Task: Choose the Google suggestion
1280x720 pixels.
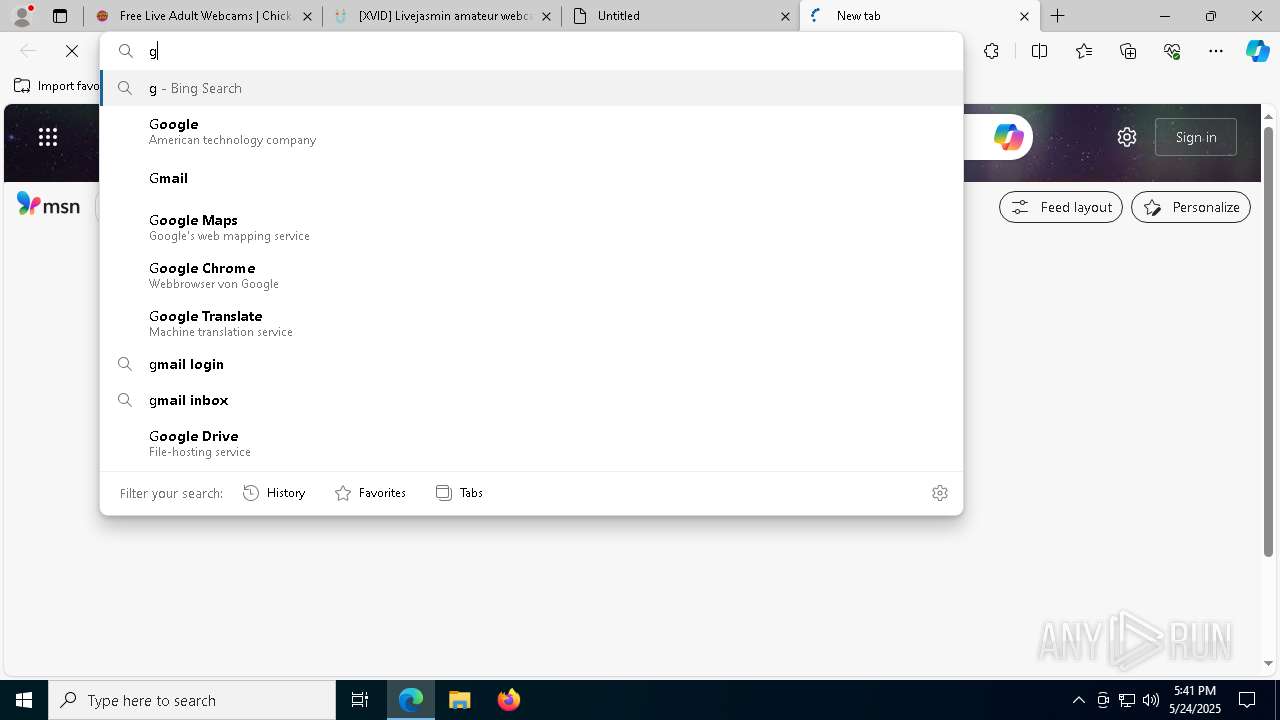Action: tap(531, 131)
